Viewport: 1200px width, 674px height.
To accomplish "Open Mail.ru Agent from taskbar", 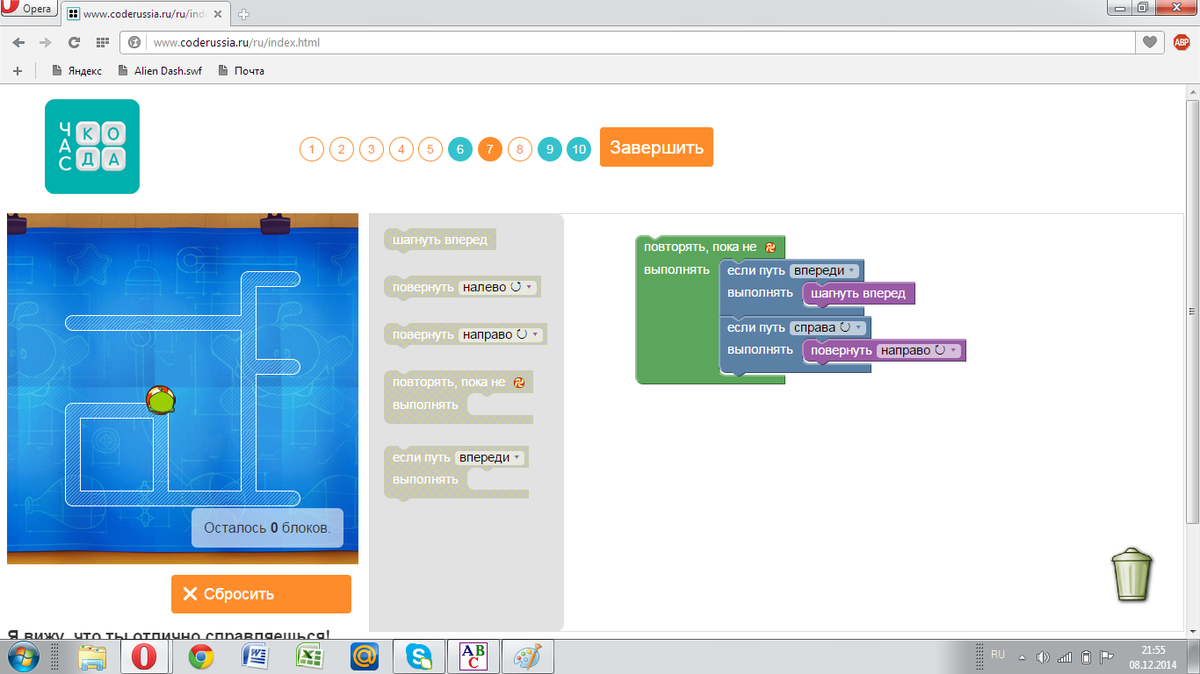I will coord(364,657).
